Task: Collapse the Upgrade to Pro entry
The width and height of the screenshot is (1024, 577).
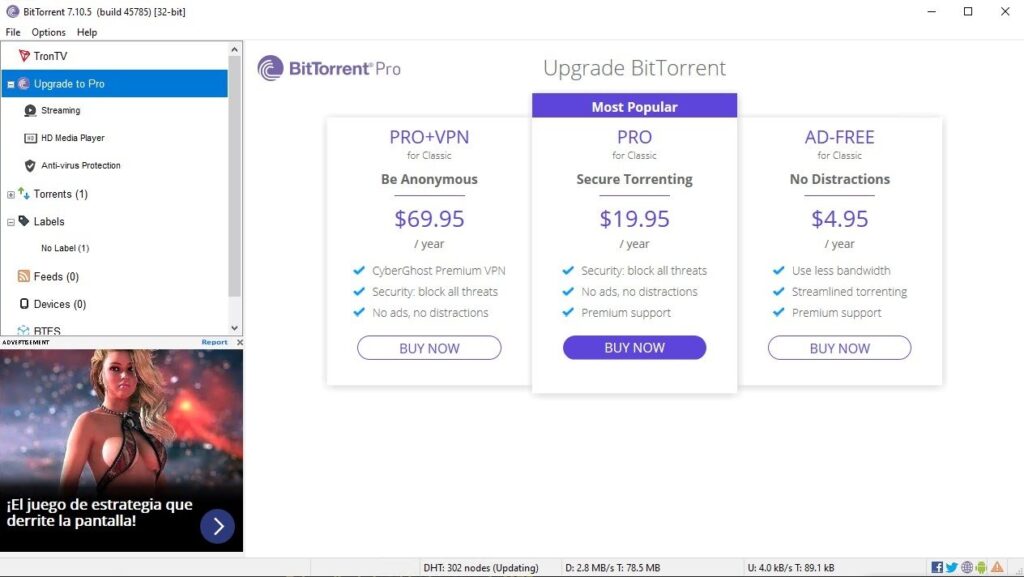Action: coord(13,84)
